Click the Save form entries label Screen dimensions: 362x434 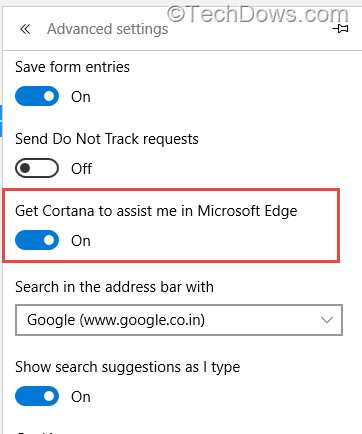click(72, 67)
